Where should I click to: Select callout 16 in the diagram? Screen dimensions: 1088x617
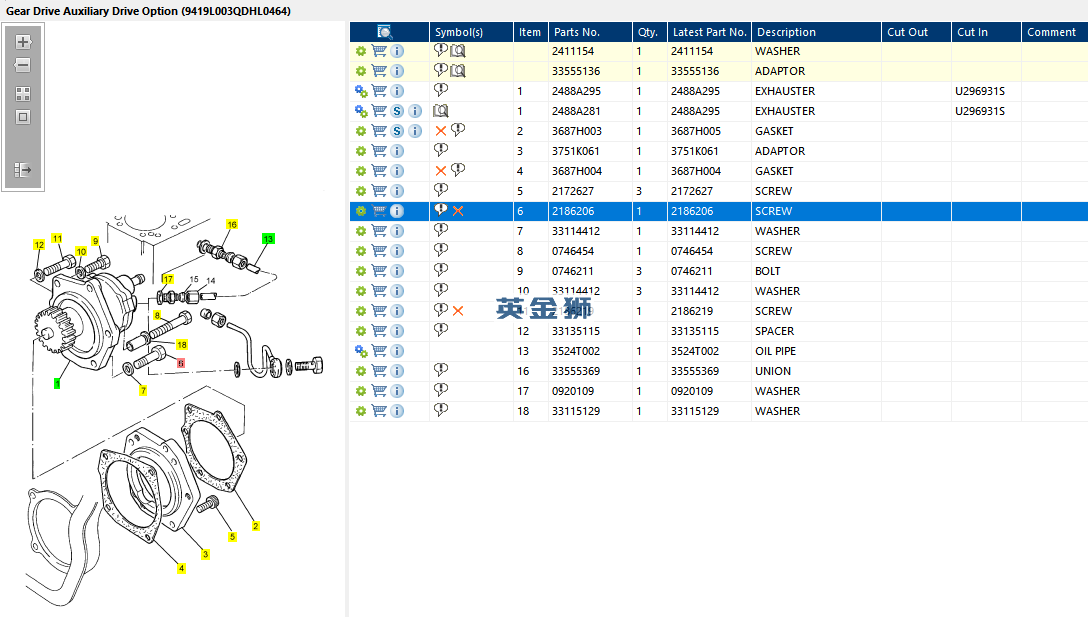click(232, 224)
